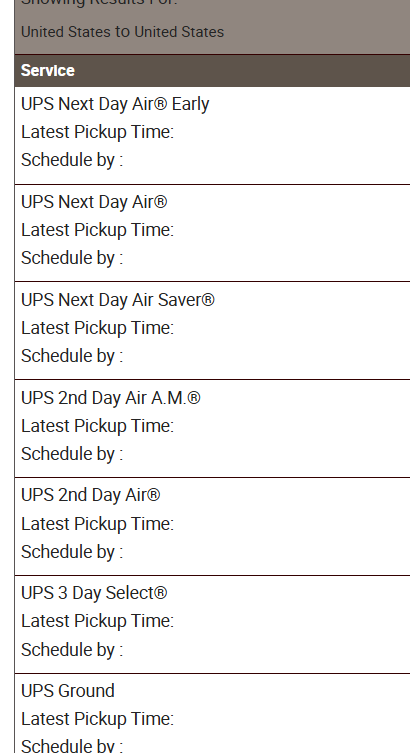Click the Service column header
410x753 pixels.
48,71
